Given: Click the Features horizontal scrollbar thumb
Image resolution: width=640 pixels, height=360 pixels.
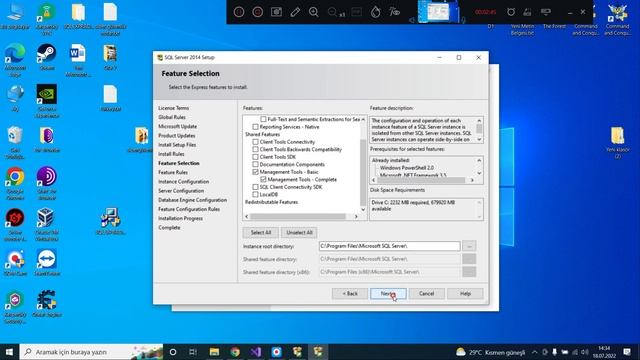Looking at the screenshot, I should pyautogui.click(x=298, y=216).
